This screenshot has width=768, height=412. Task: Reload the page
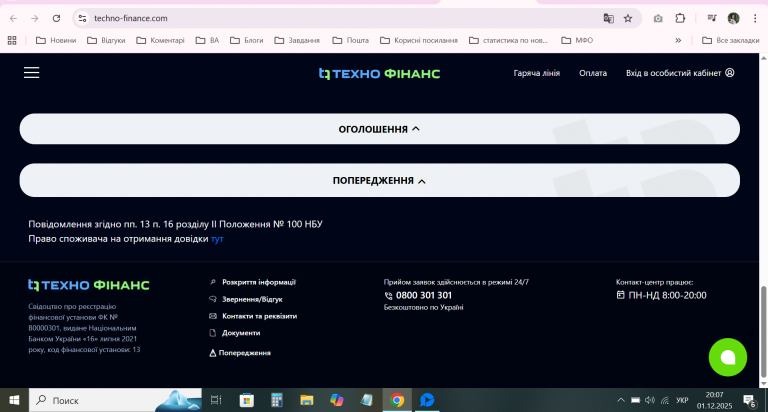point(56,18)
